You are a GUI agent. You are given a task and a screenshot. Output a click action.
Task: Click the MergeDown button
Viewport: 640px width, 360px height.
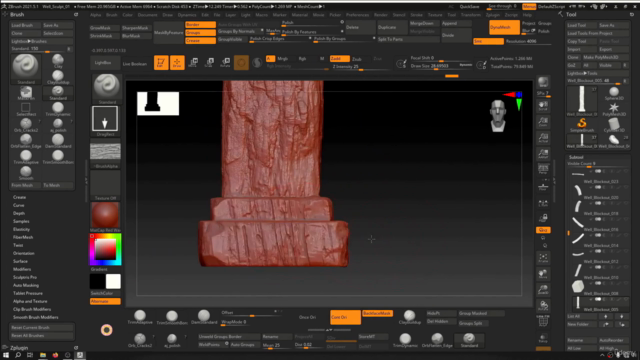(424, 24)
